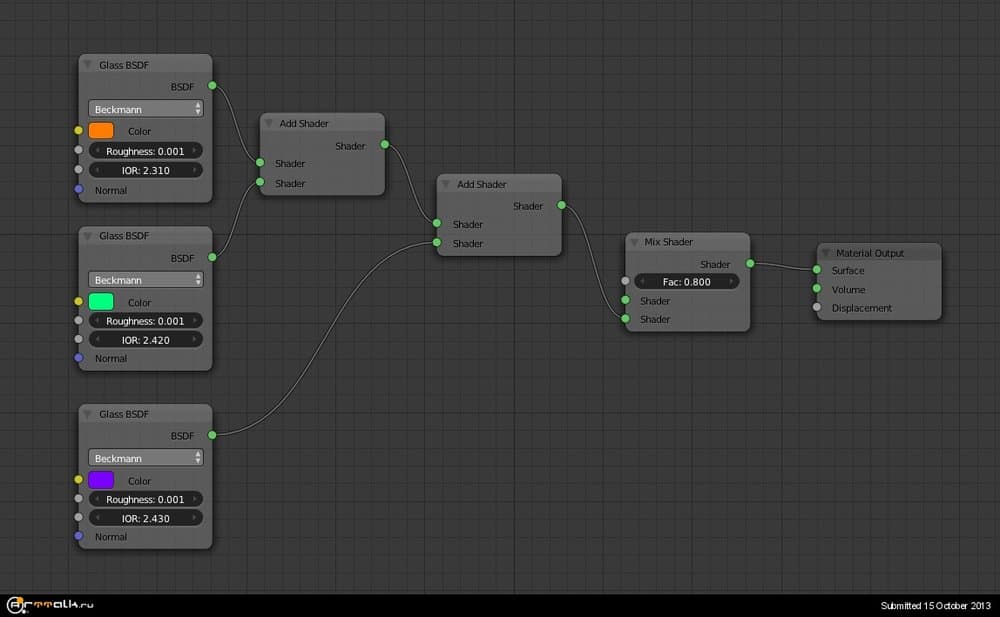Click the Shader output socket on Mix Shader
Screen dimensions: 1000x617
tap(749, 264)
